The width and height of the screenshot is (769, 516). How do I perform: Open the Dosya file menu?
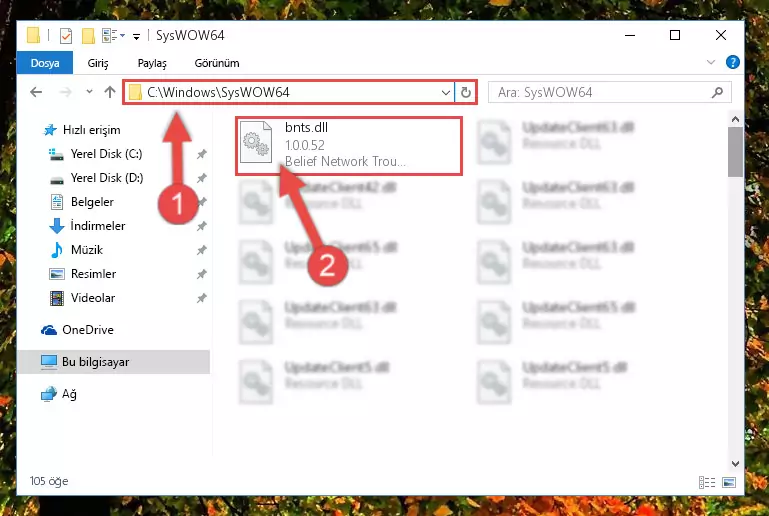tap(45, 63)
